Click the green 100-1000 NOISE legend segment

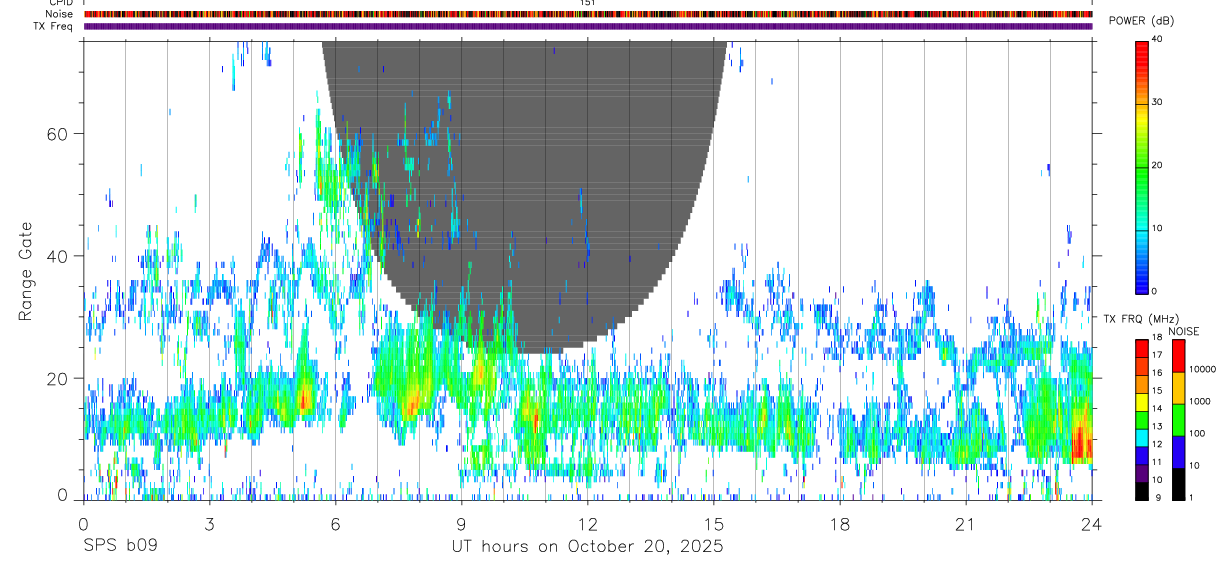tap(1178, 420)
